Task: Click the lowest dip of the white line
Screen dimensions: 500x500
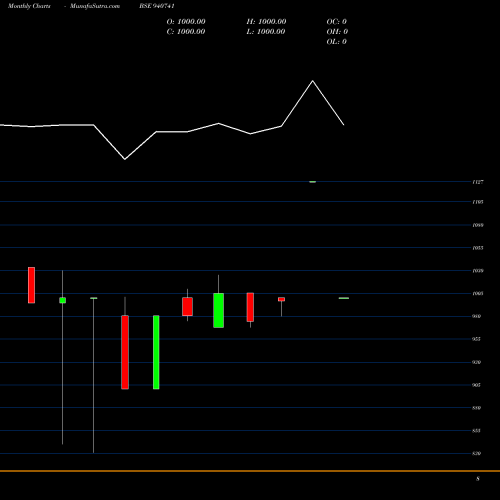Action: (x=125, y=159)
